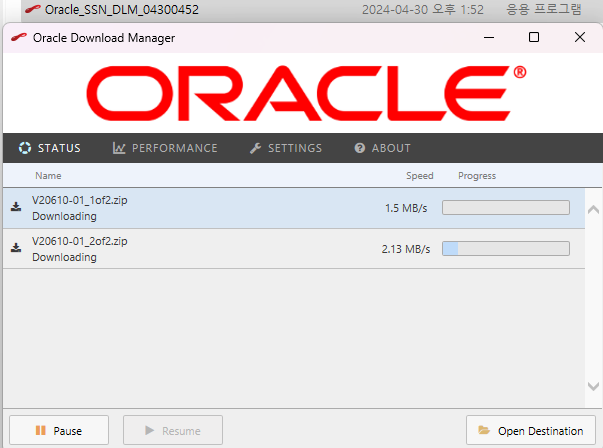Click the ABOUT question mark icon
603x448 pixels.
click(x=360, y=148)
